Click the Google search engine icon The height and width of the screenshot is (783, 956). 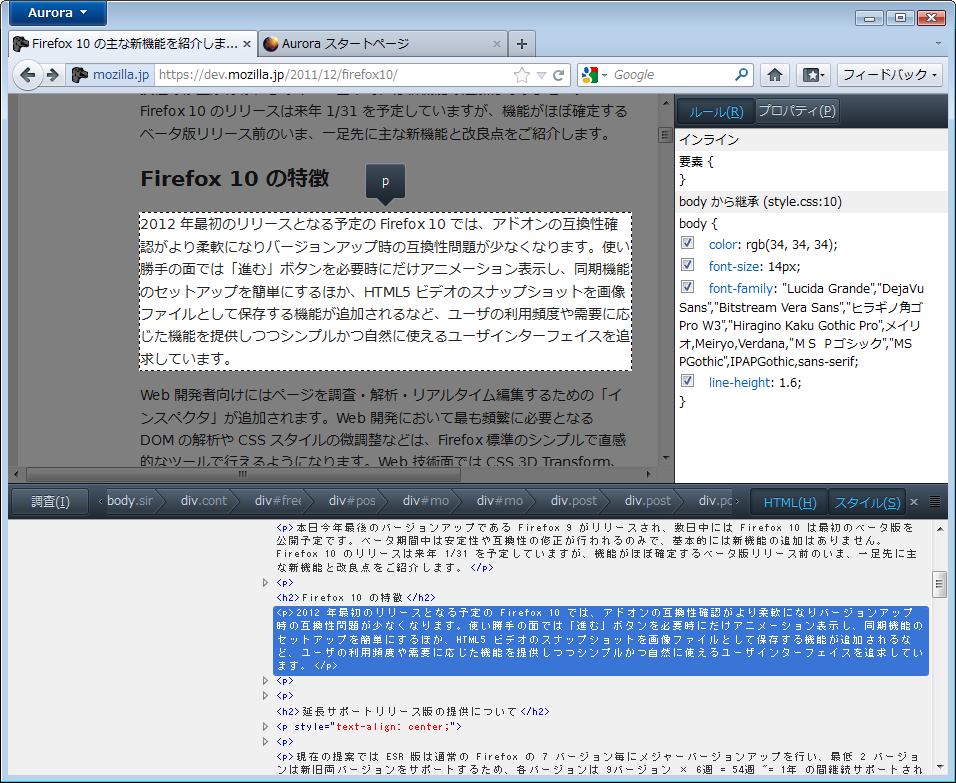point(590,75)
